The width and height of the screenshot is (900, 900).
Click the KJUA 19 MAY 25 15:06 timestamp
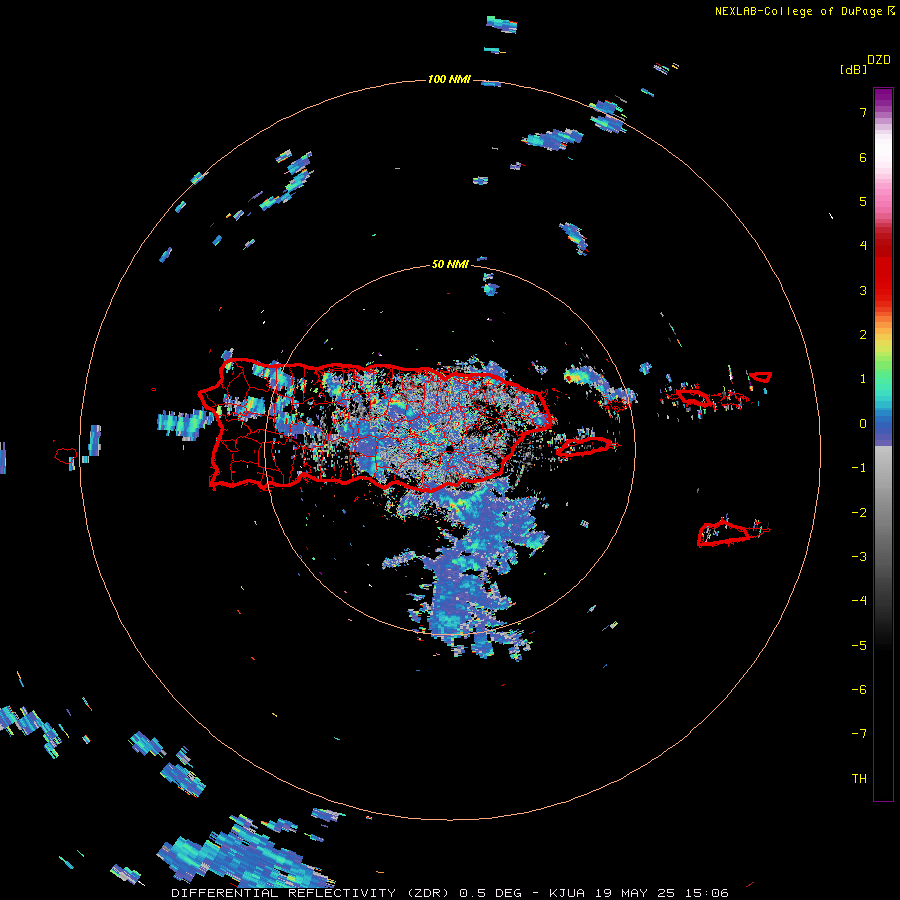pos(639,893)
